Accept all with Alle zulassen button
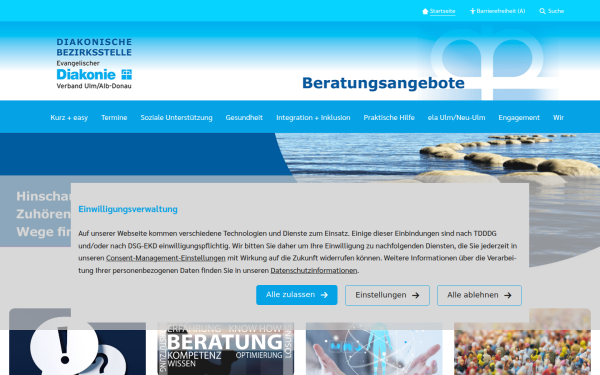Image resolution: width=600 pixels, height=375 pixels. [297, 295]
